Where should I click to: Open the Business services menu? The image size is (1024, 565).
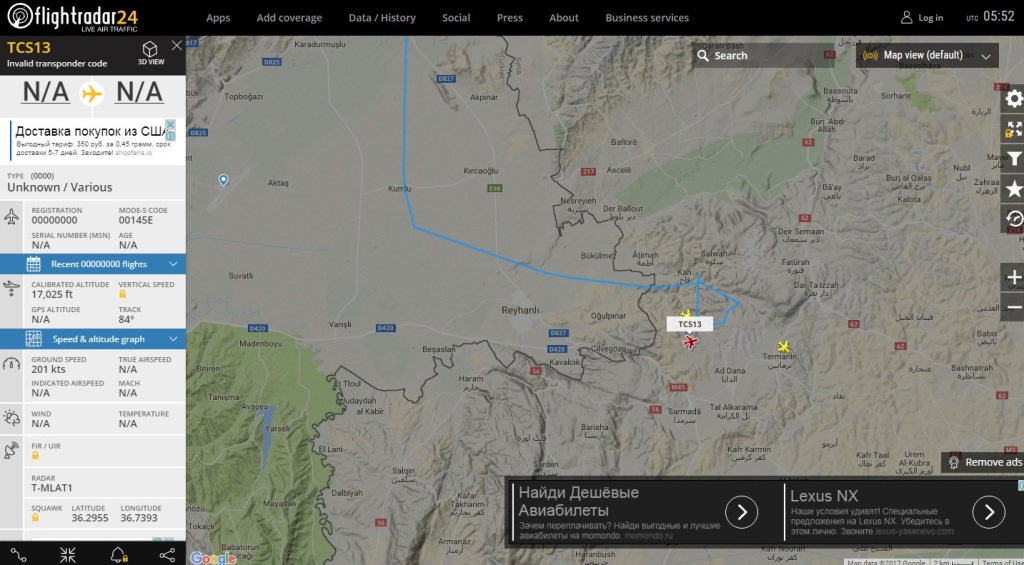[647, 18]
